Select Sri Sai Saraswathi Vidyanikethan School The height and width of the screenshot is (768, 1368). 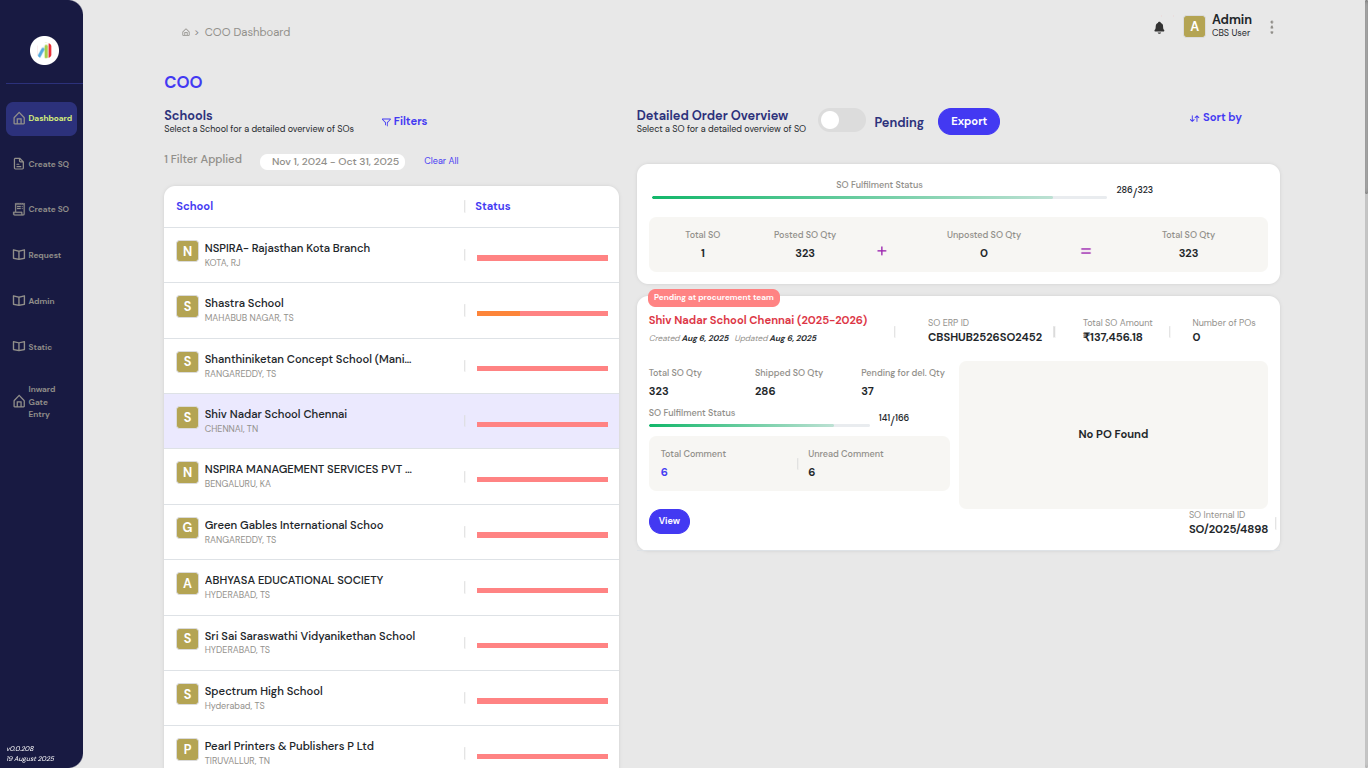[x=391, y=643]
